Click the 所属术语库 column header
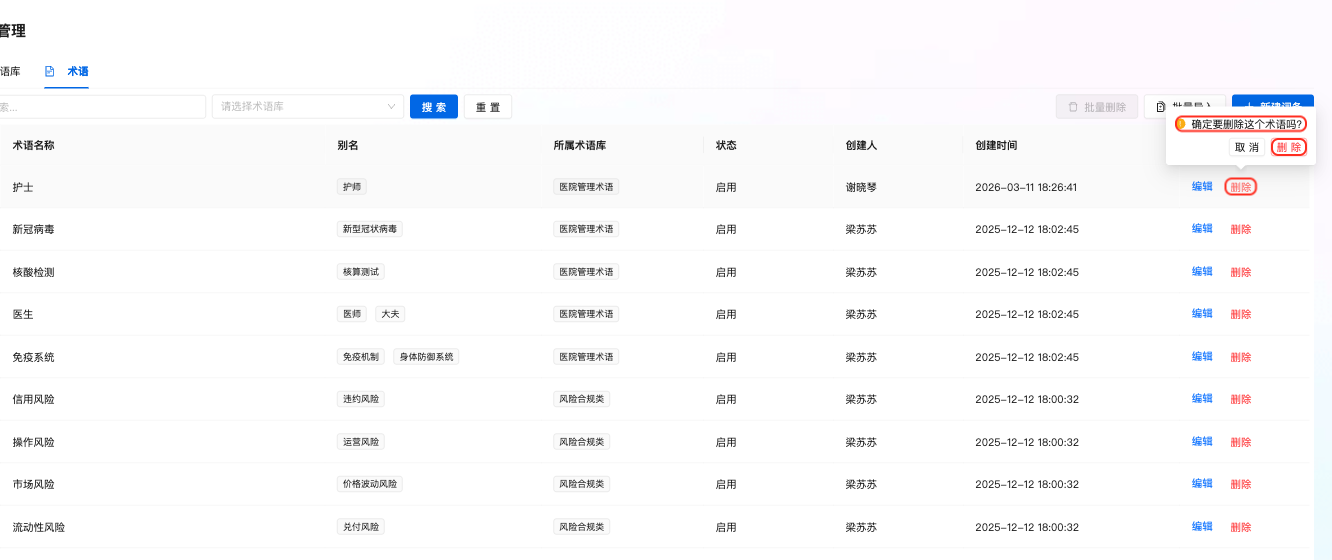This screenshot has width=1332, height=560. pyautogui.click(x=580, y=145)
